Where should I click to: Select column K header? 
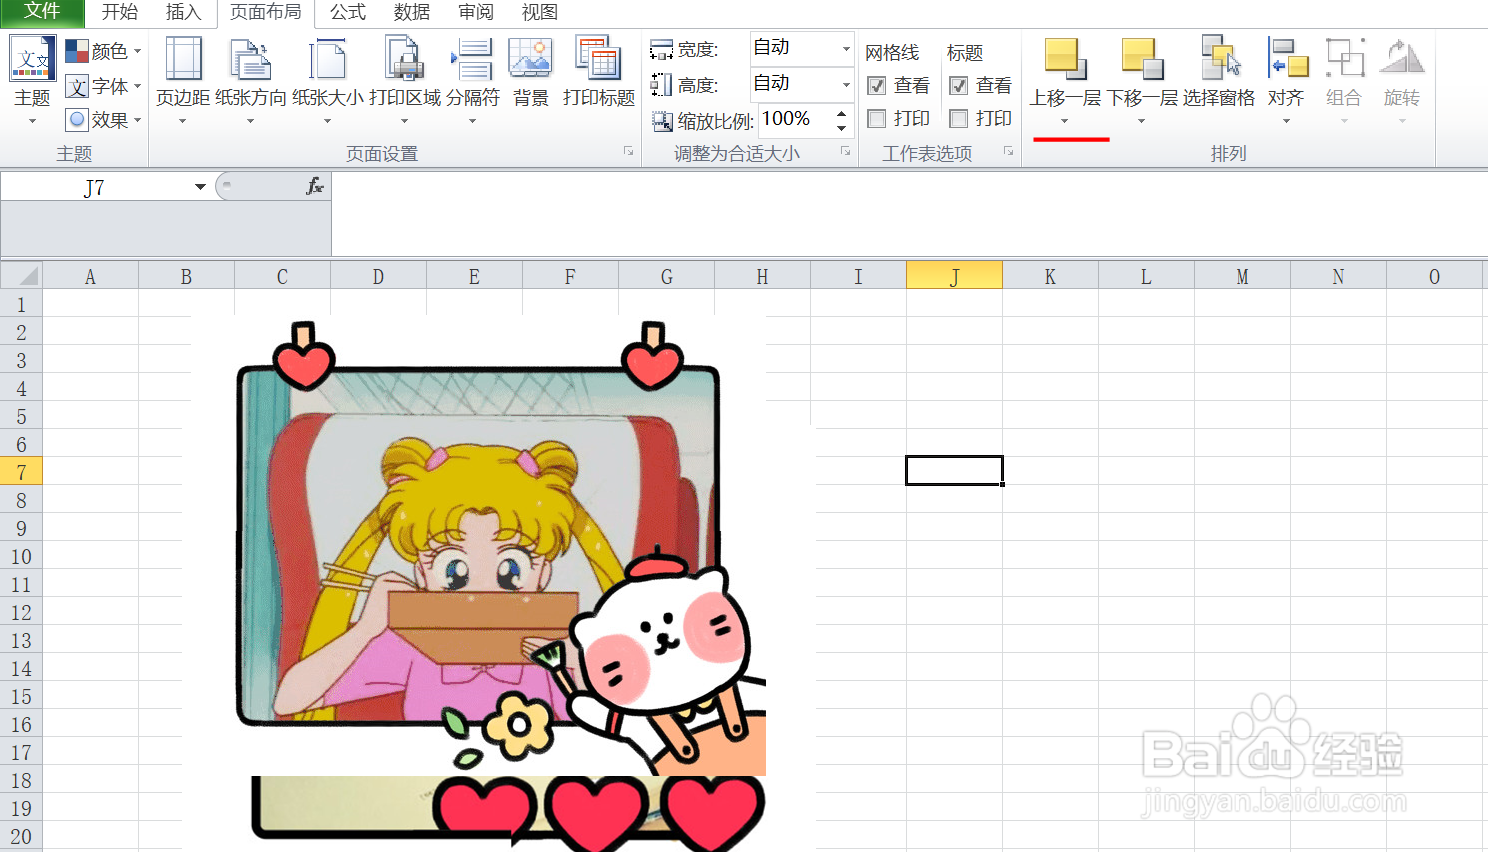point(1050,276)
